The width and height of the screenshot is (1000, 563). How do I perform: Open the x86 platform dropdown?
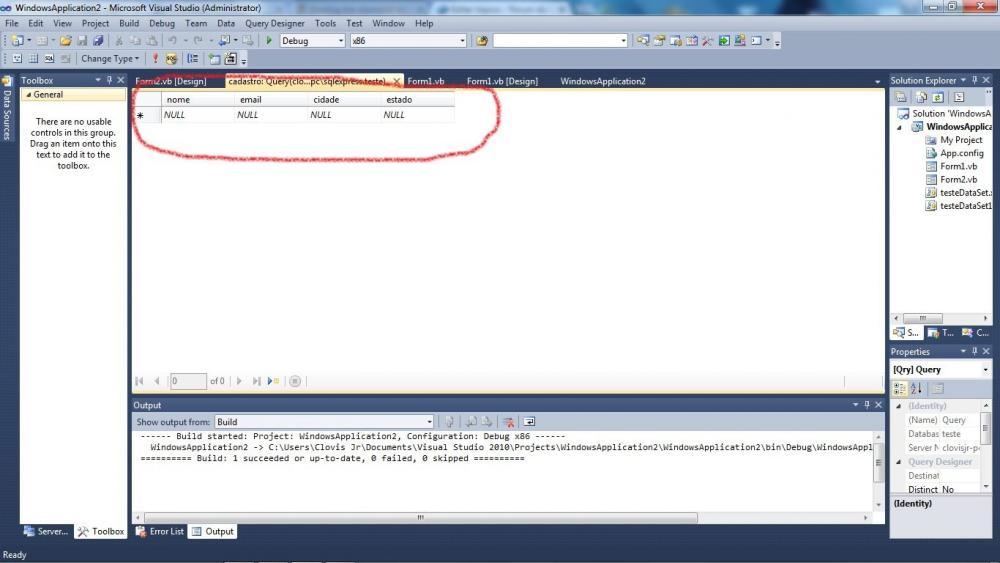click(x=462, y=41)
